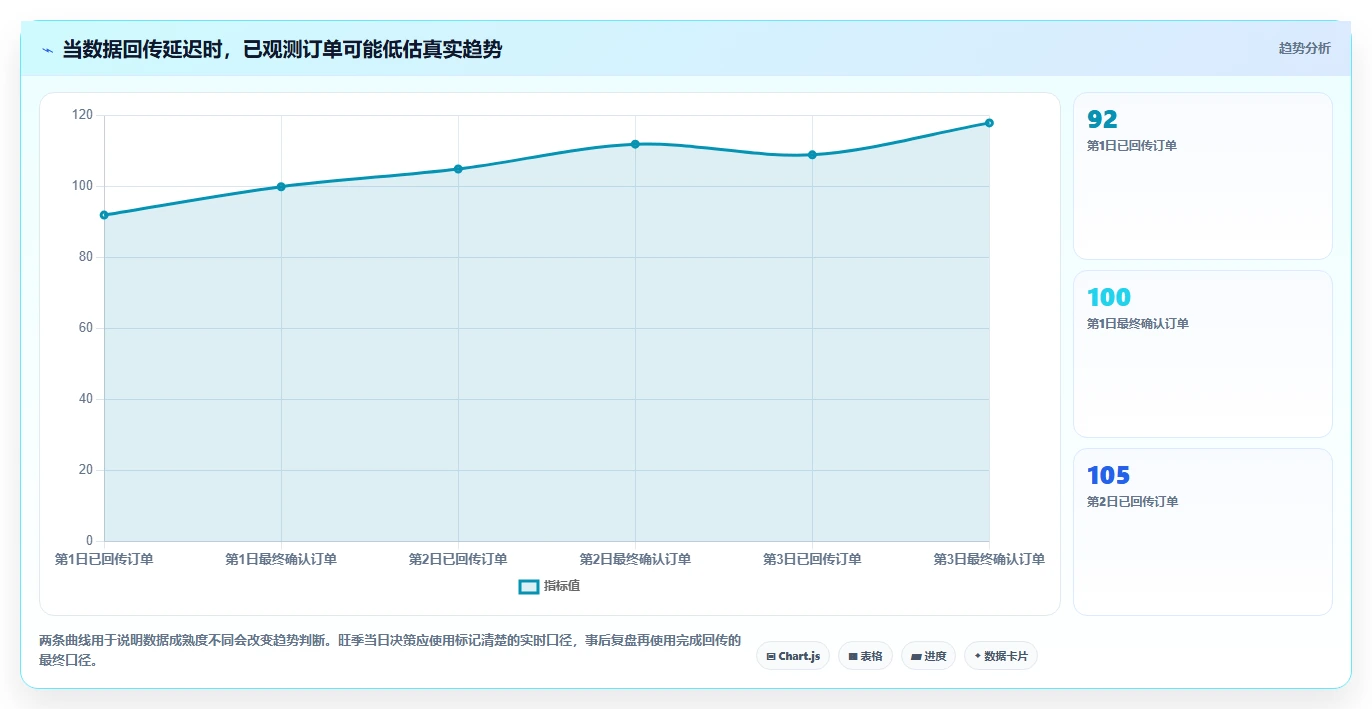
Task: Click the x-axis label 第1日已回传订单
Action: coord(104,559)
